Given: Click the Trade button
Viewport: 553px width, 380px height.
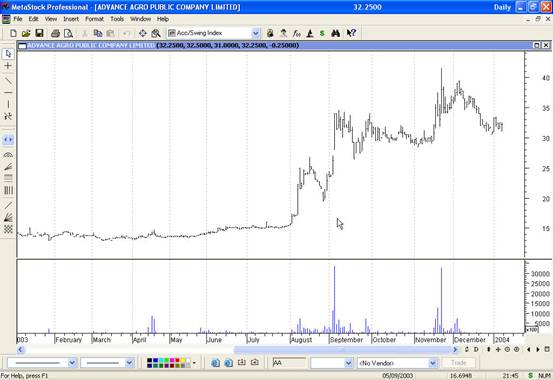Looking at the screenshot, I should coord(458,363).
